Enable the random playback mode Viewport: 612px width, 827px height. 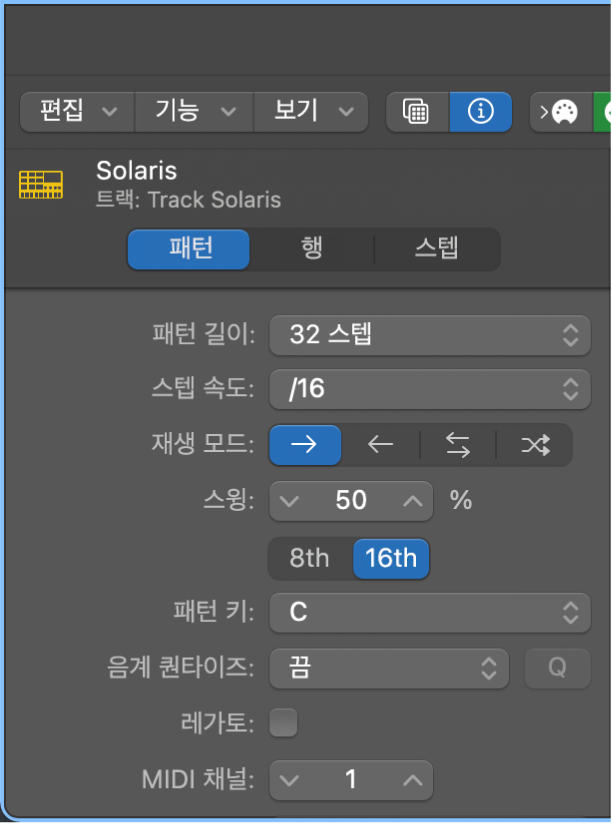pos(533,445)
